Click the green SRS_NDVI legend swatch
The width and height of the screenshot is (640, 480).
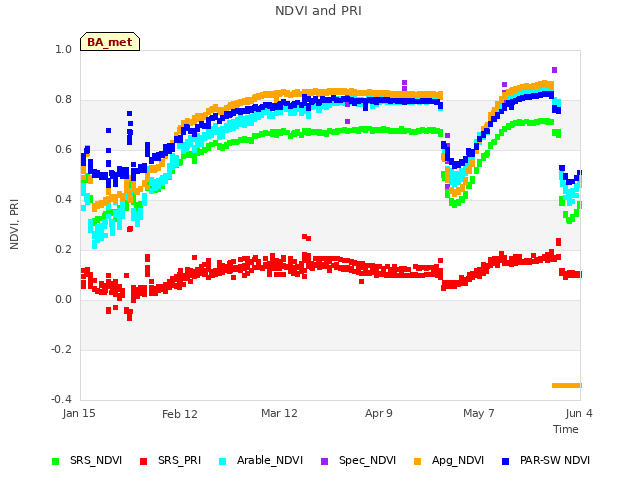56,461
